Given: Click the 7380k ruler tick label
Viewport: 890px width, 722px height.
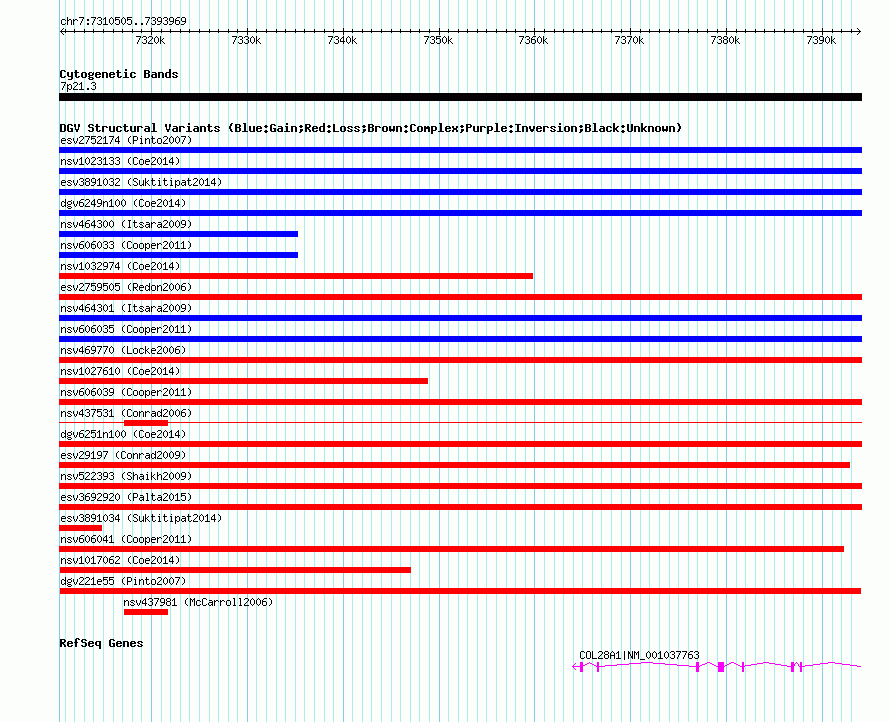Looking at the screenshot, I should coord(725,40).
